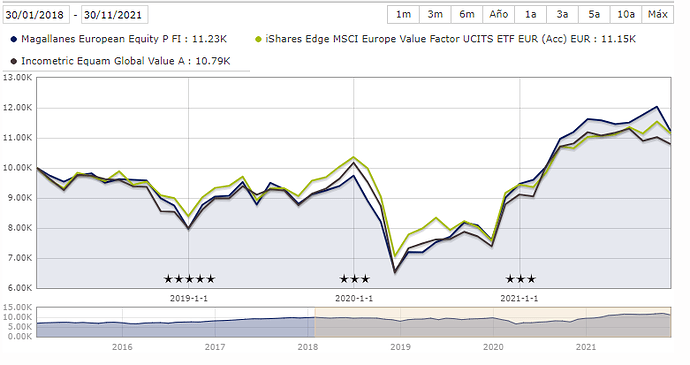Click the three-star rating near 2021-1-1
The height and width of the screenshot is (365, 690).
tap(521, 279)
